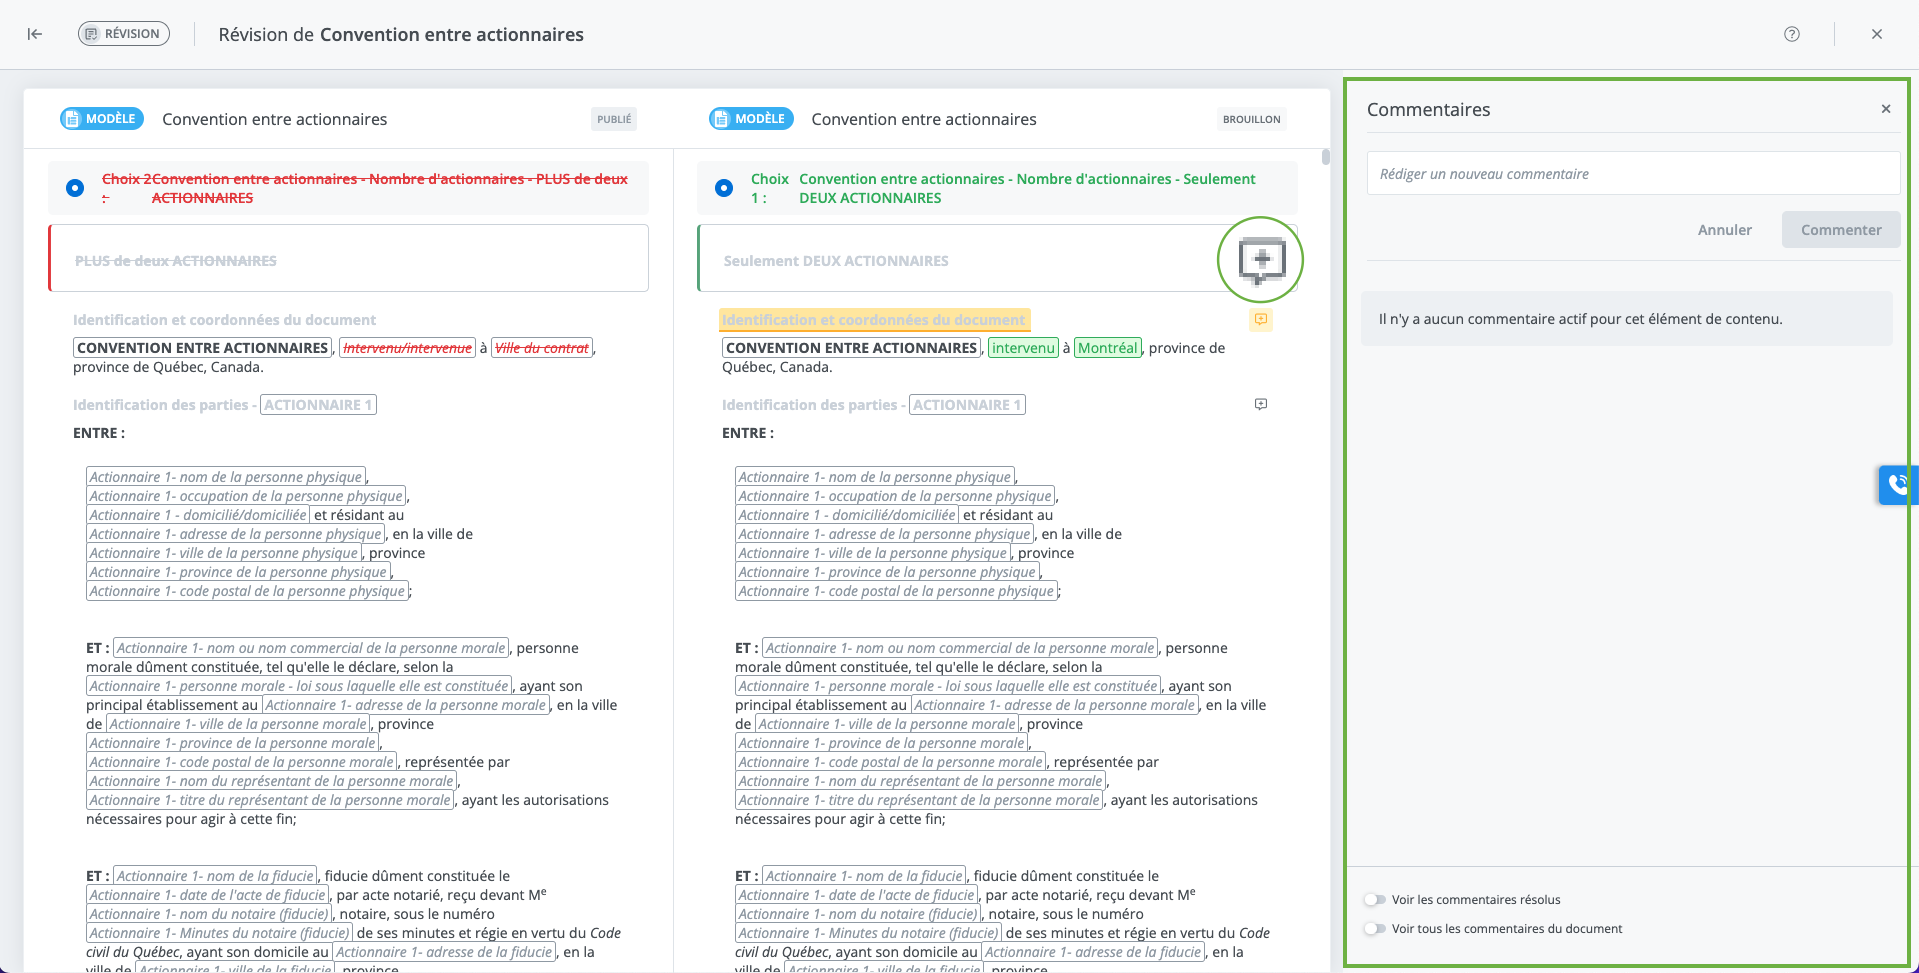Toggle Voir les commentaires résolus
Screen dimensions: 1919x973
1375,900
